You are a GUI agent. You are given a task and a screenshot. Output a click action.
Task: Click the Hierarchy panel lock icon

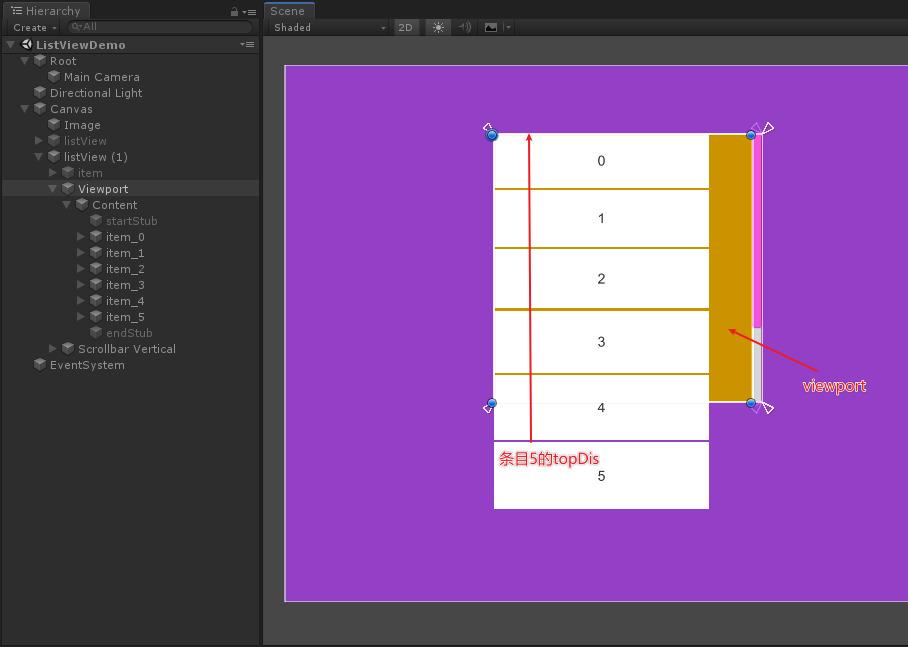(234, 11)
